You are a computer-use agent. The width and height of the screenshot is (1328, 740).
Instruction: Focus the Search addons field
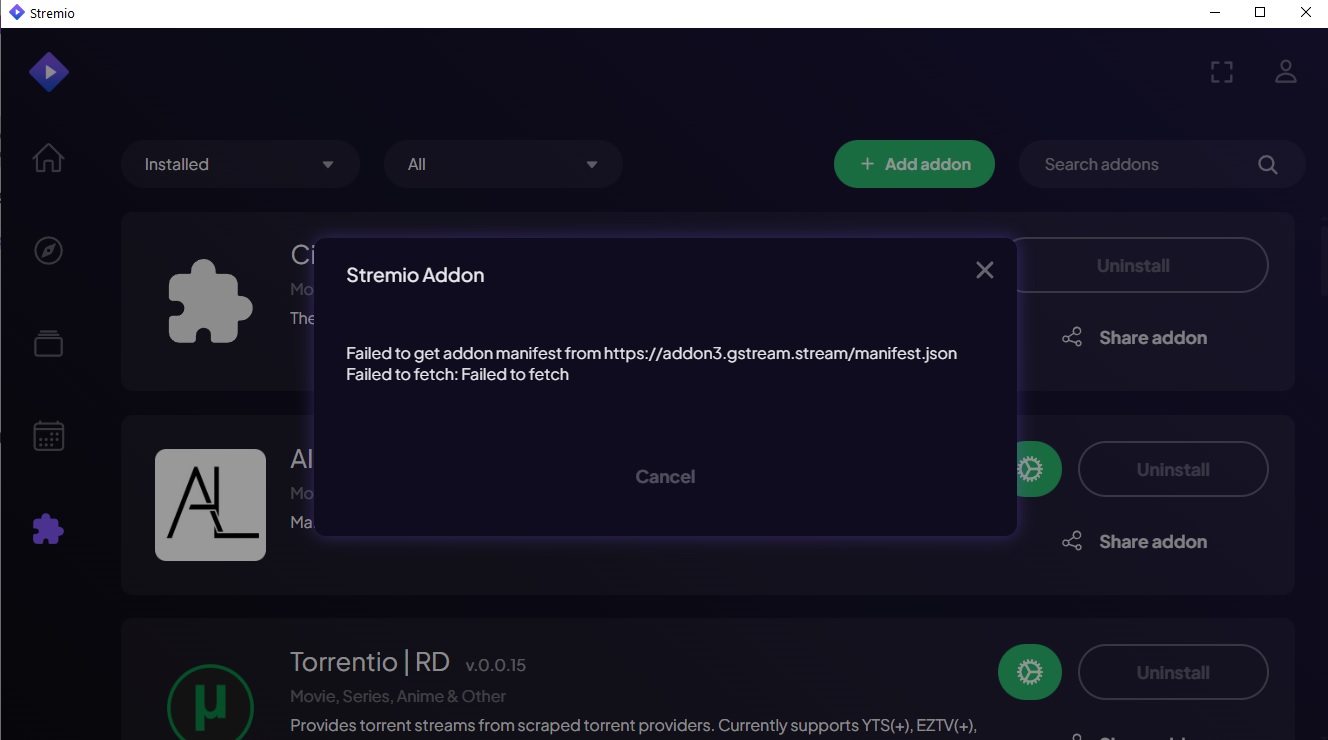(x=1140, y=165)
